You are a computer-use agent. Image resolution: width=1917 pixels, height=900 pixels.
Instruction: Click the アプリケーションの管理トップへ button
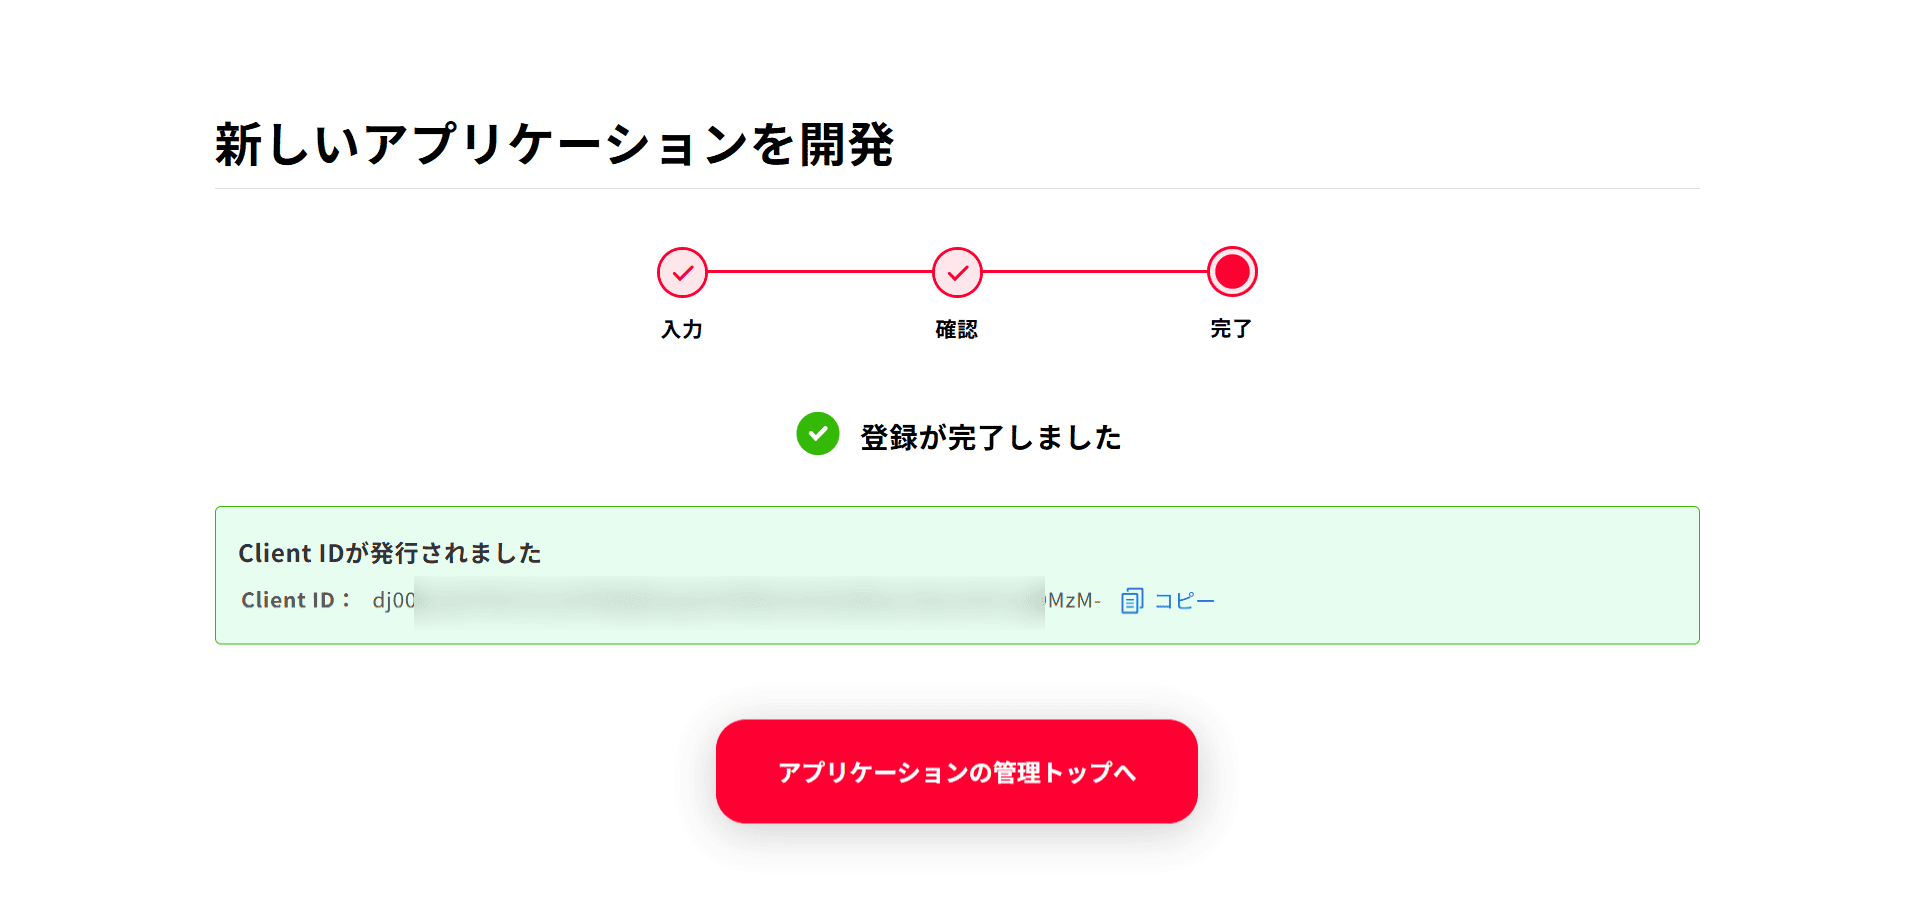coord(957,772)
